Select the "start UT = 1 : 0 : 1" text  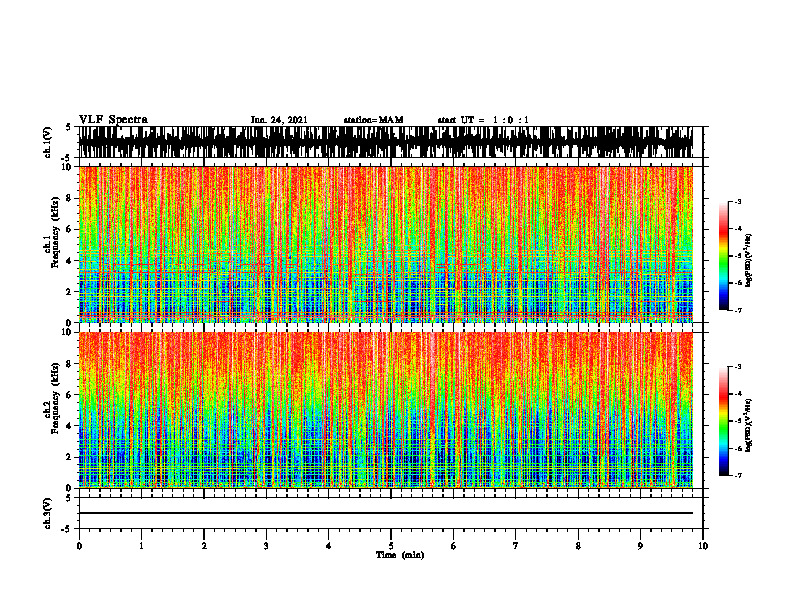[483, 120]
